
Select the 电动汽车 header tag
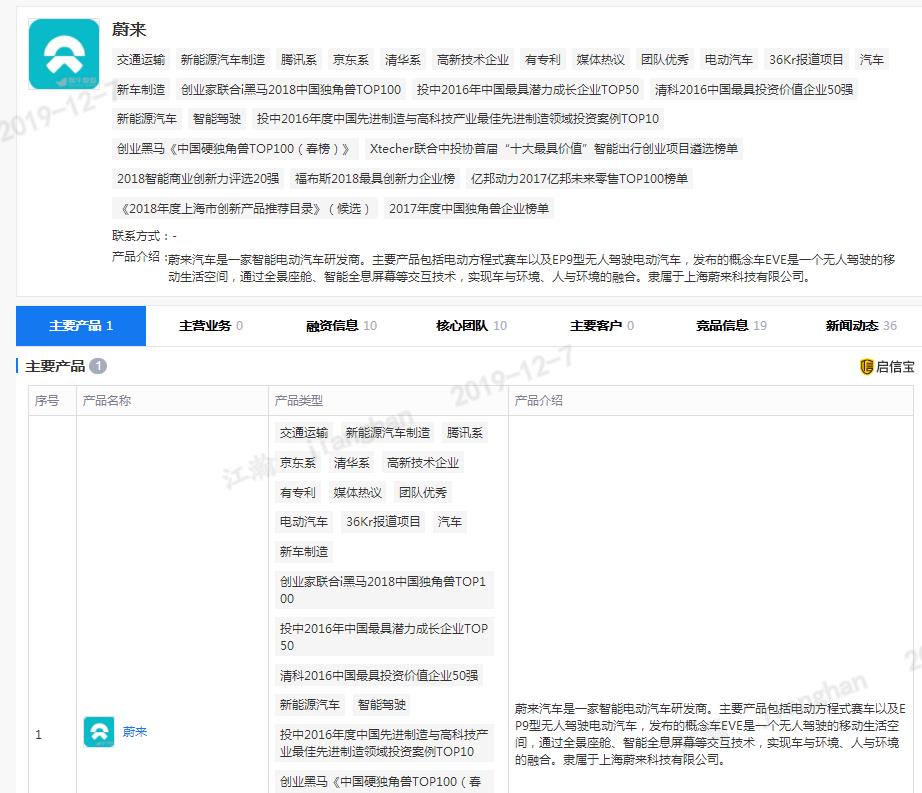(x=729, y=59)
